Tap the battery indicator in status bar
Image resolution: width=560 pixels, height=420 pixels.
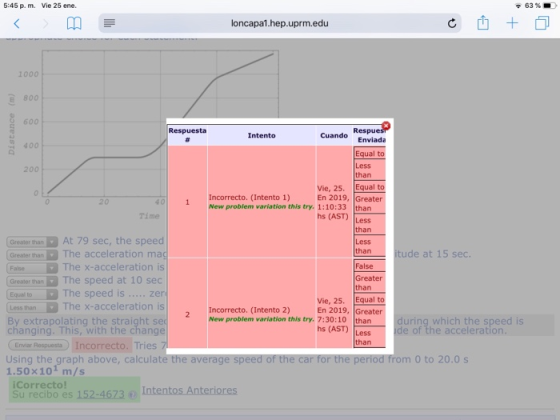coord(549,6)
